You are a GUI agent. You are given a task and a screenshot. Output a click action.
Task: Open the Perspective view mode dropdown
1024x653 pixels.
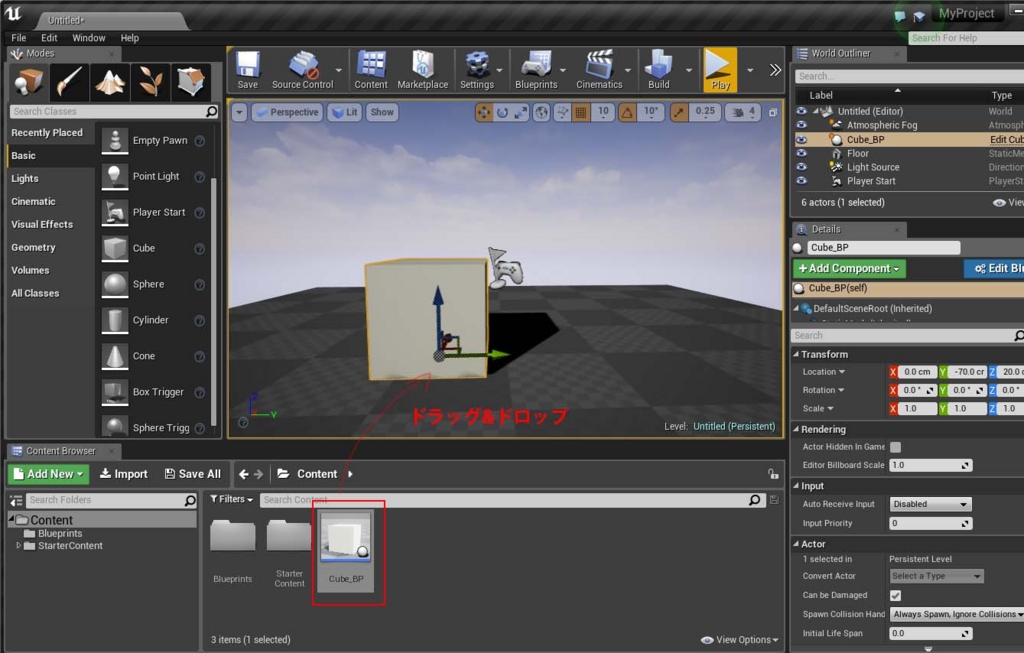click(287, 112)
